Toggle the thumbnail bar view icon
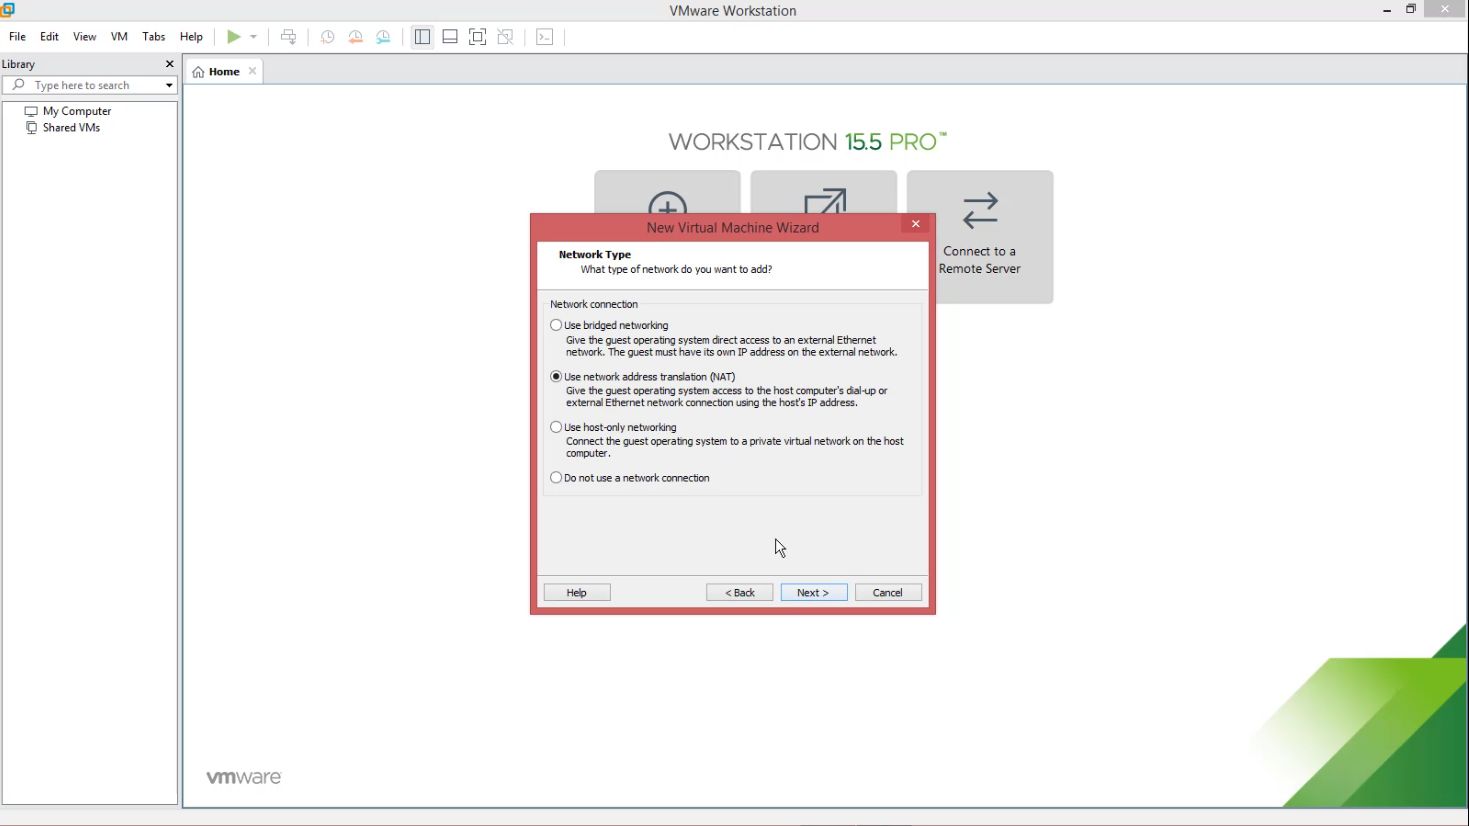This screenshot has height=826, width=1469. click(450, 37)
